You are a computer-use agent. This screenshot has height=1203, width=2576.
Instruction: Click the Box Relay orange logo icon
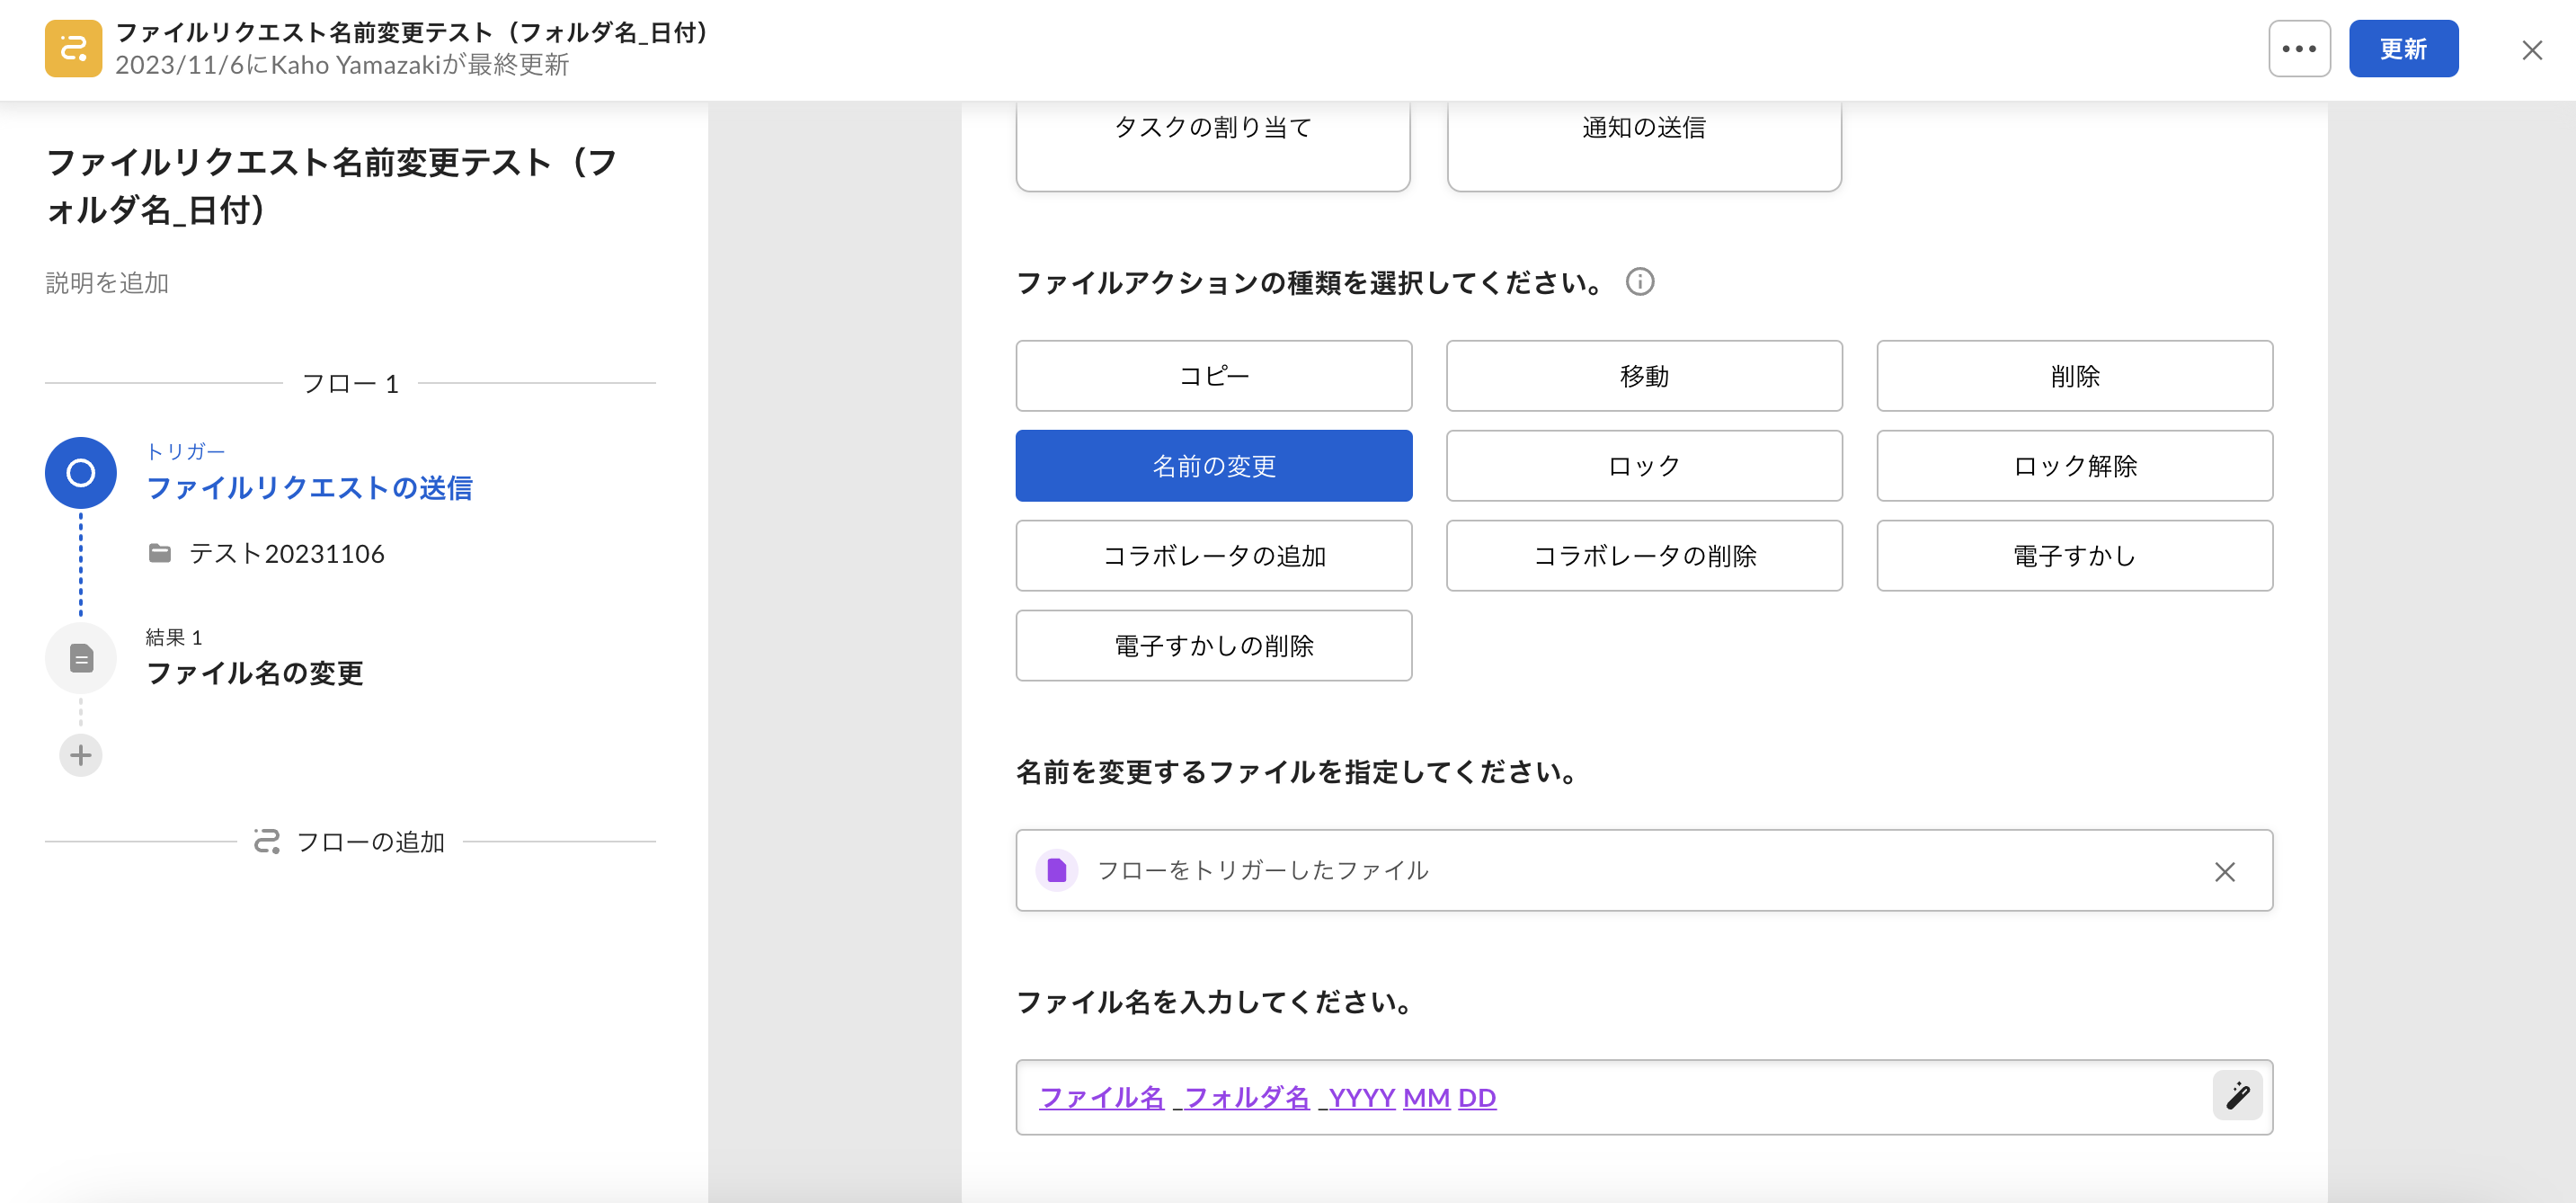pyautogui.click(x=73, y=48)
